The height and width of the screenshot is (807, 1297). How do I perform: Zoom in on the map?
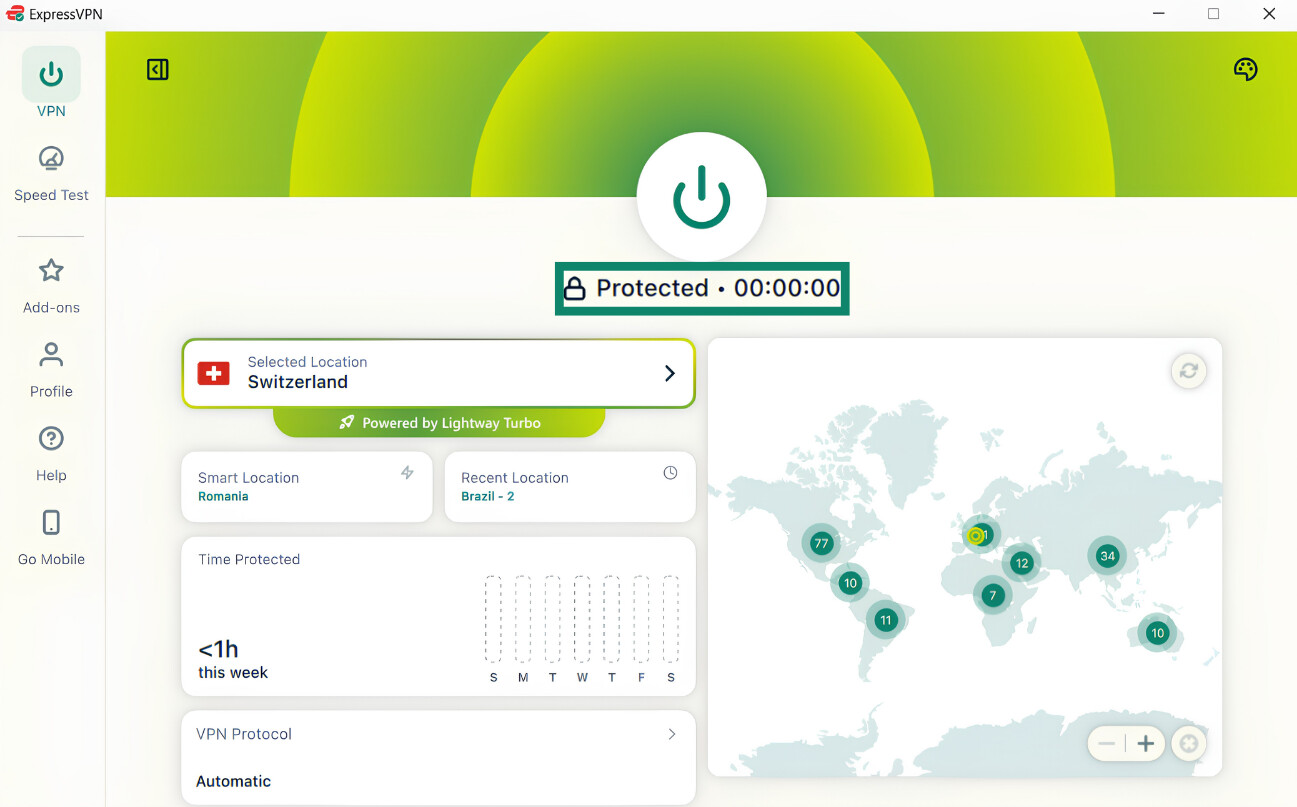coord(1146,744)
